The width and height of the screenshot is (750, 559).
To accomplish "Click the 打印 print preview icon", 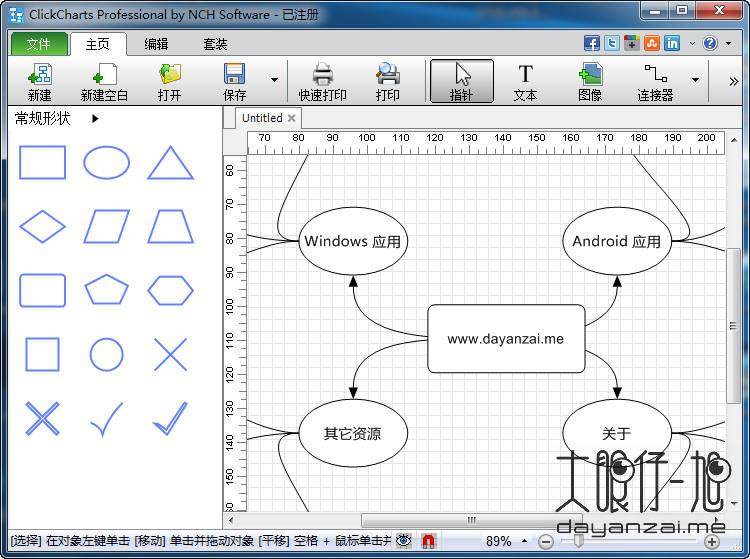I will pos(387,82).
